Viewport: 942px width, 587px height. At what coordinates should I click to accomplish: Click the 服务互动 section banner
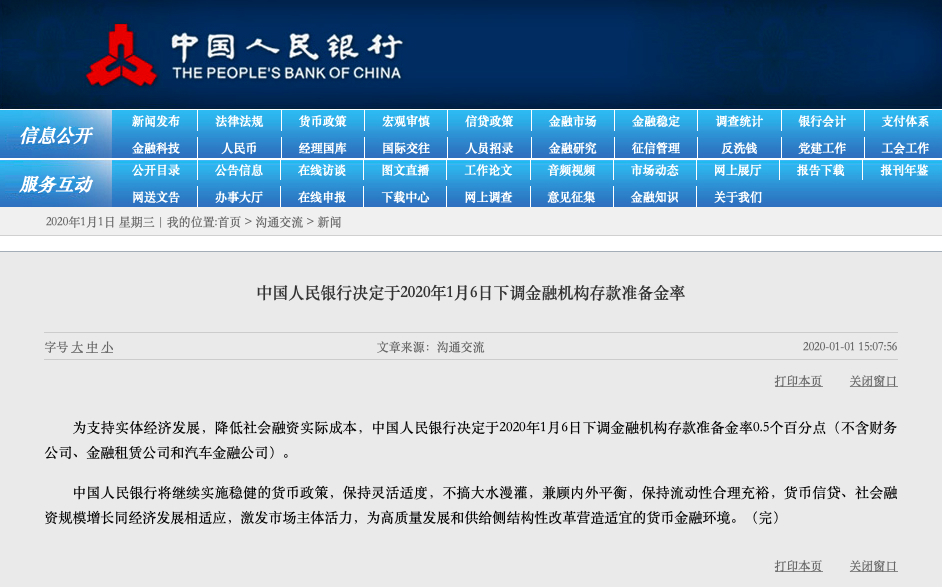click(x=55, y=184)
